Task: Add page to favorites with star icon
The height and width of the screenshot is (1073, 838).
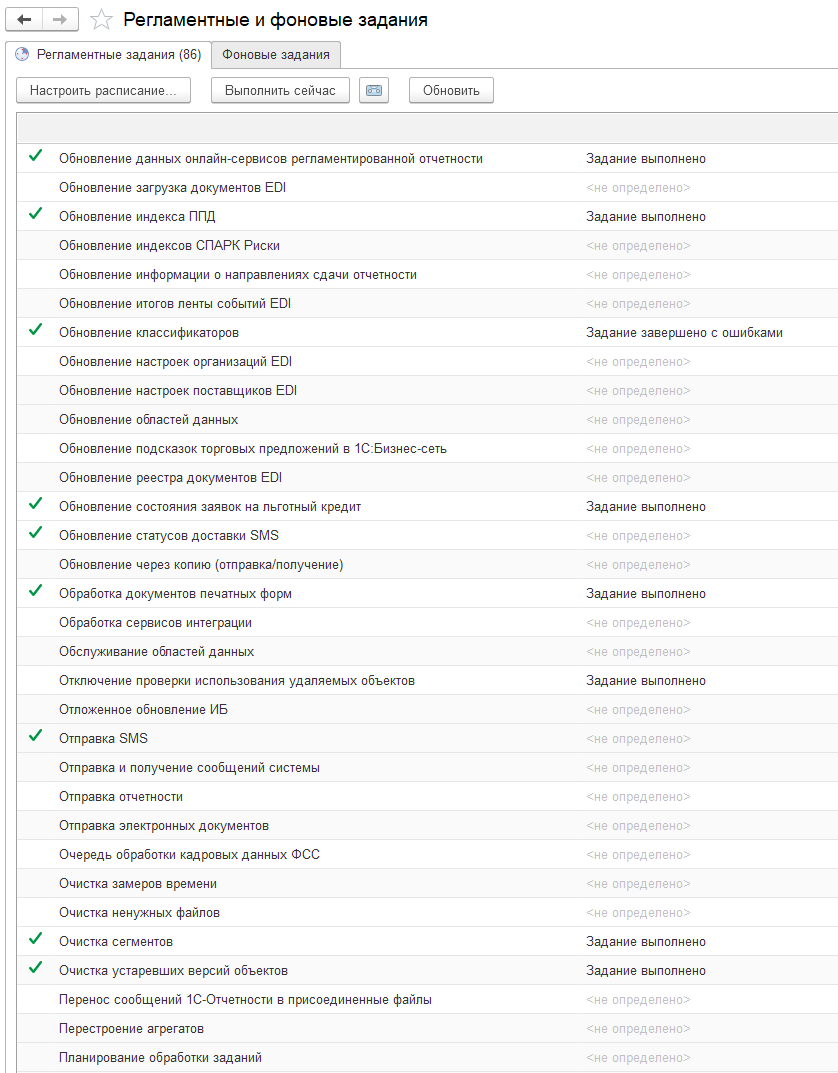Action: [x=101, y=20]
